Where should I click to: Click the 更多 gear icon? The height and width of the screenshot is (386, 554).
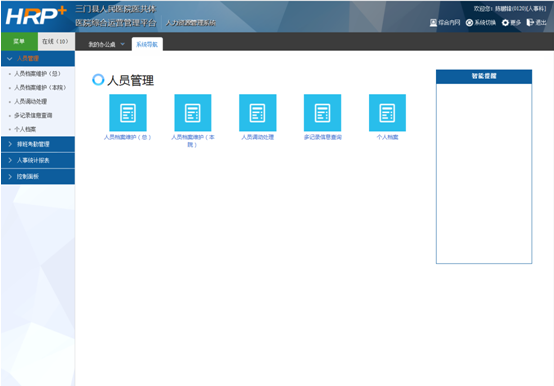coord(505,23)
